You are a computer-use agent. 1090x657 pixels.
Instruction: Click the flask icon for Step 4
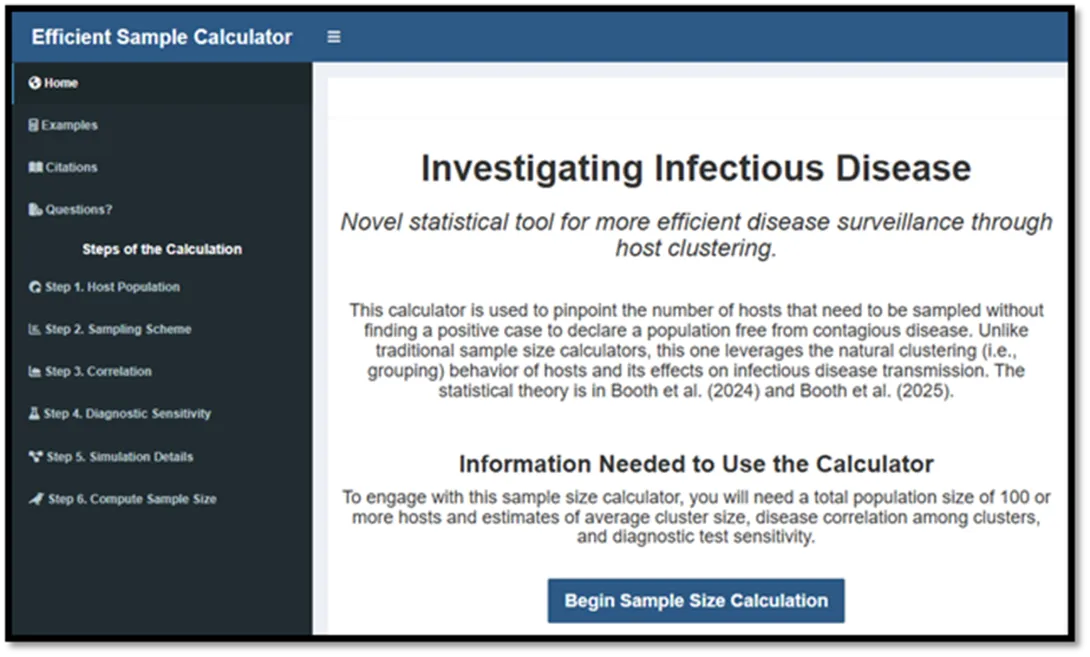[x=33, y=414]
